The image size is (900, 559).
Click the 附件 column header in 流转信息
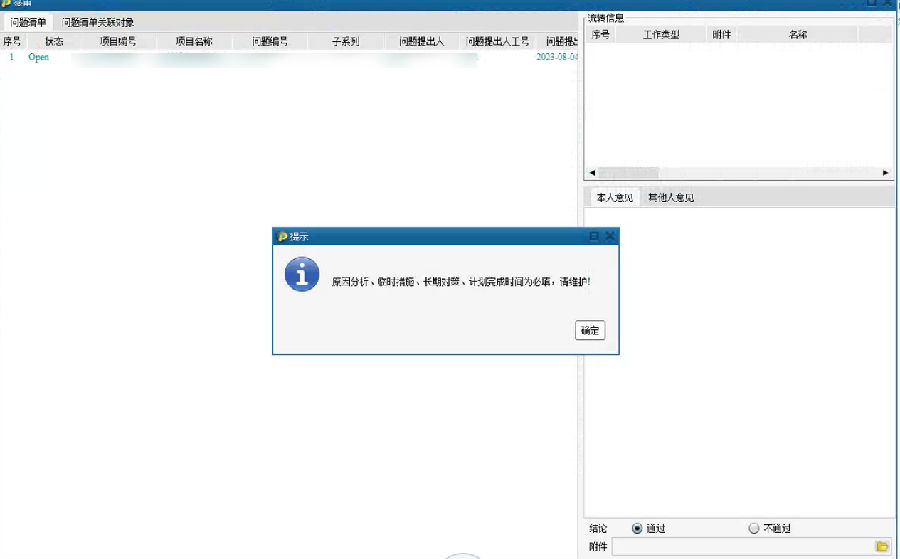point(721,34)
